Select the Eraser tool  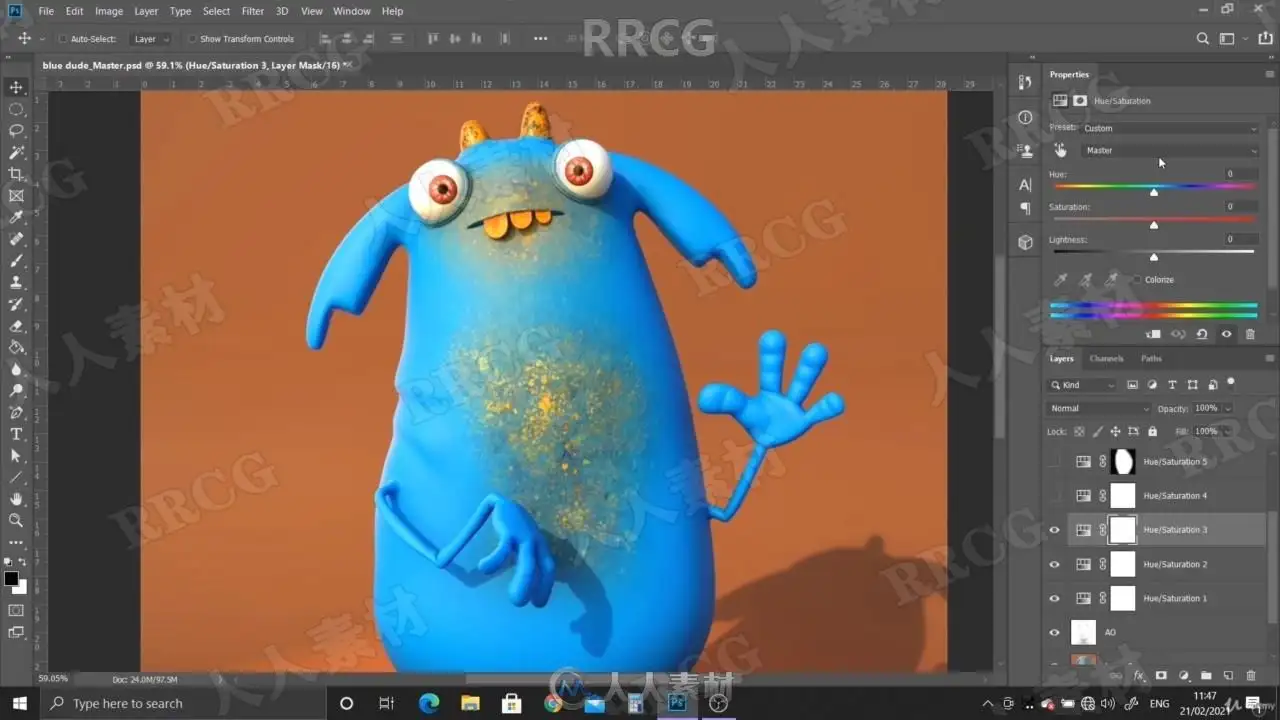tap(16, 326)
